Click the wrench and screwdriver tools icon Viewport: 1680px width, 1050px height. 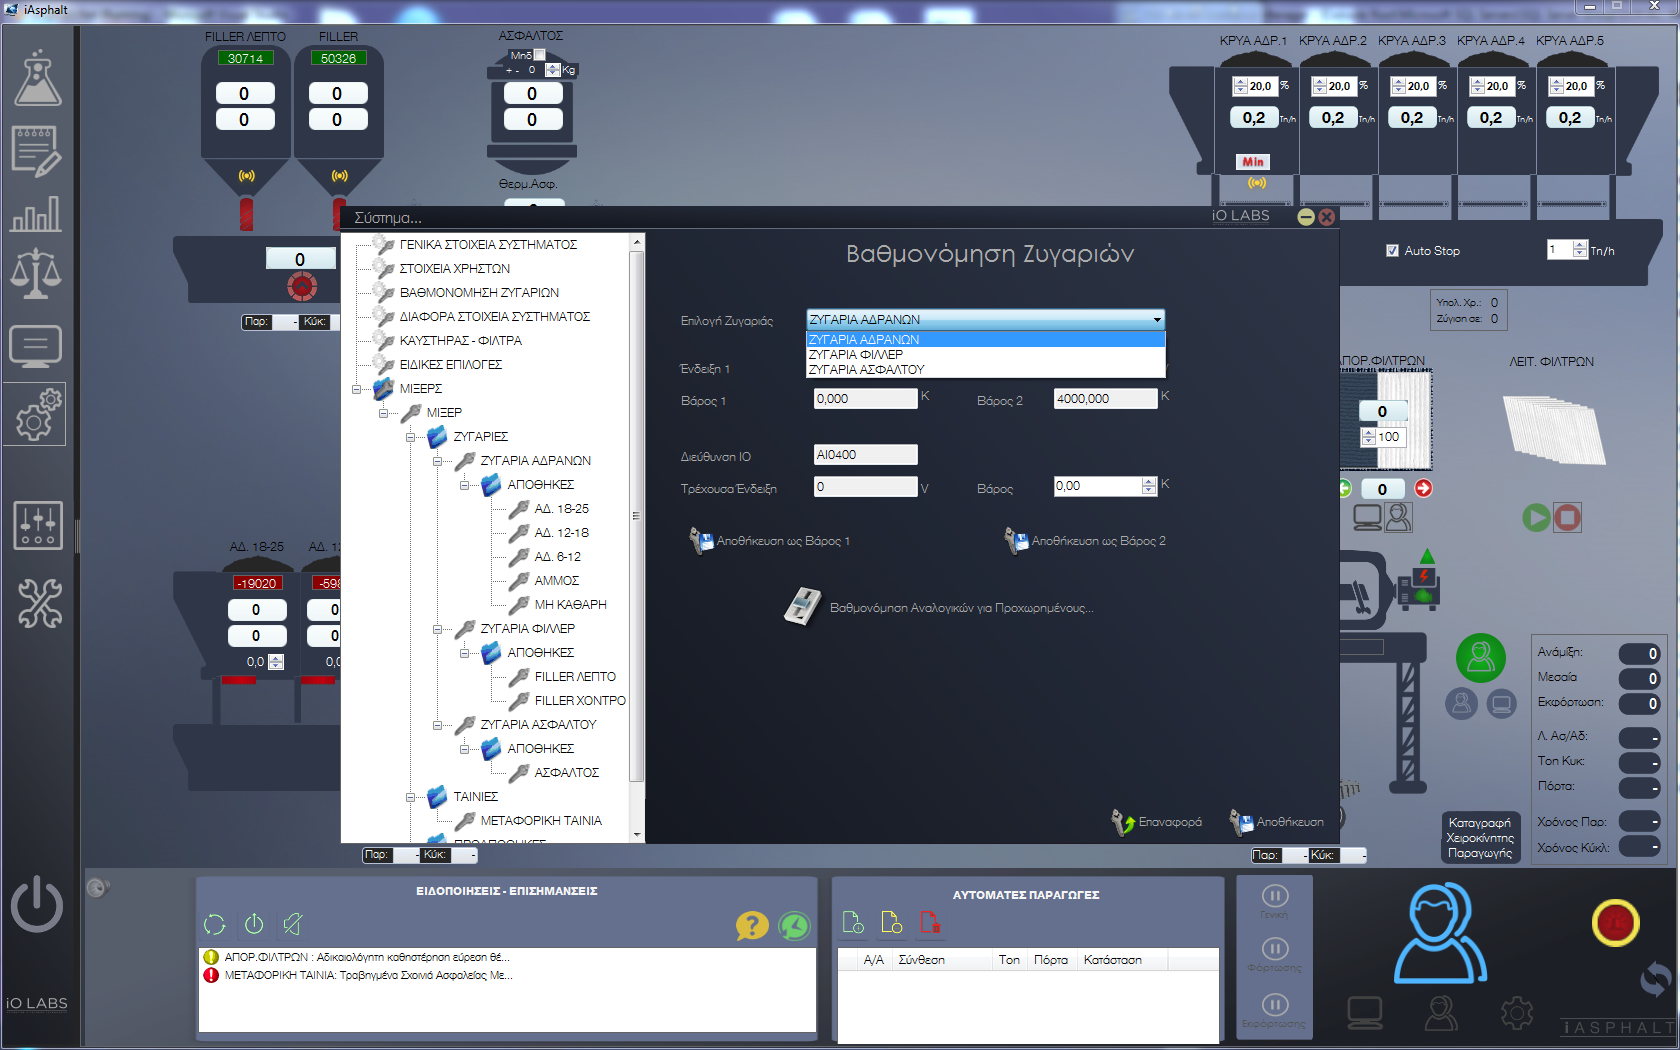[39, 604]
